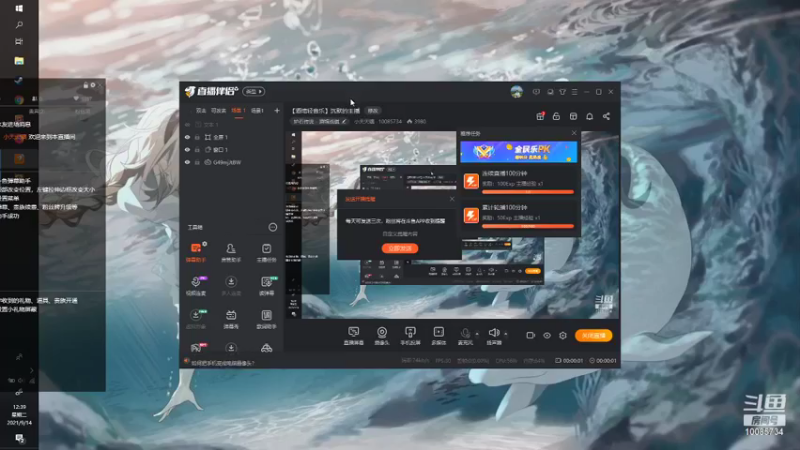This screenshot has width=800, height=450.
Task: Click the modify button beside the stream title
Action: [x=373, y=111]
